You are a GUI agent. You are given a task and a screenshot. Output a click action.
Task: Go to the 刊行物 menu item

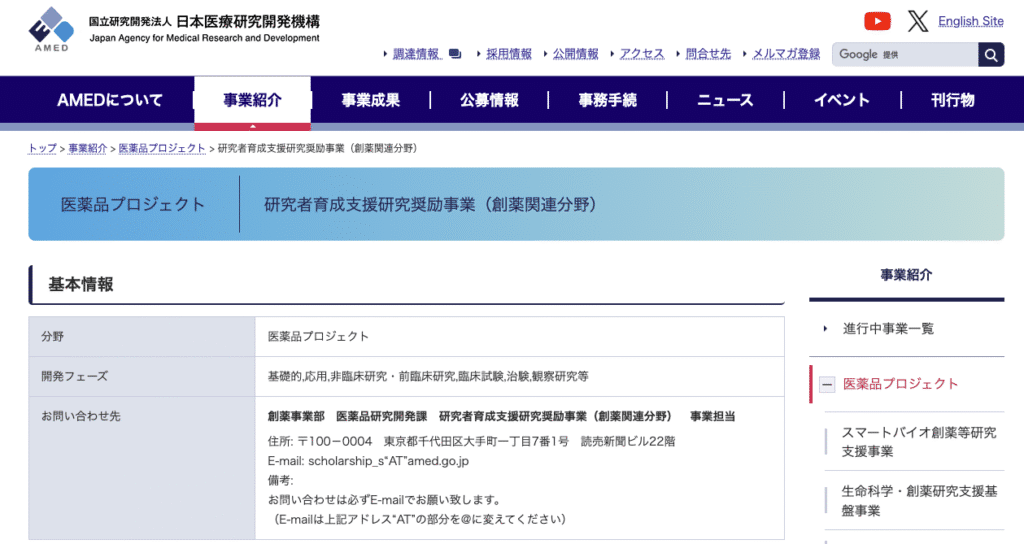[952, 100]
